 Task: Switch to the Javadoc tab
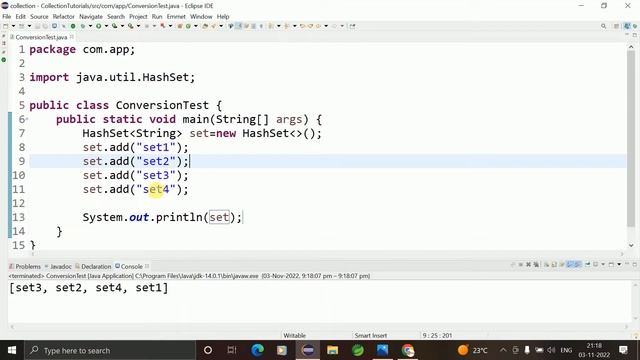click(x=58, y=267)
